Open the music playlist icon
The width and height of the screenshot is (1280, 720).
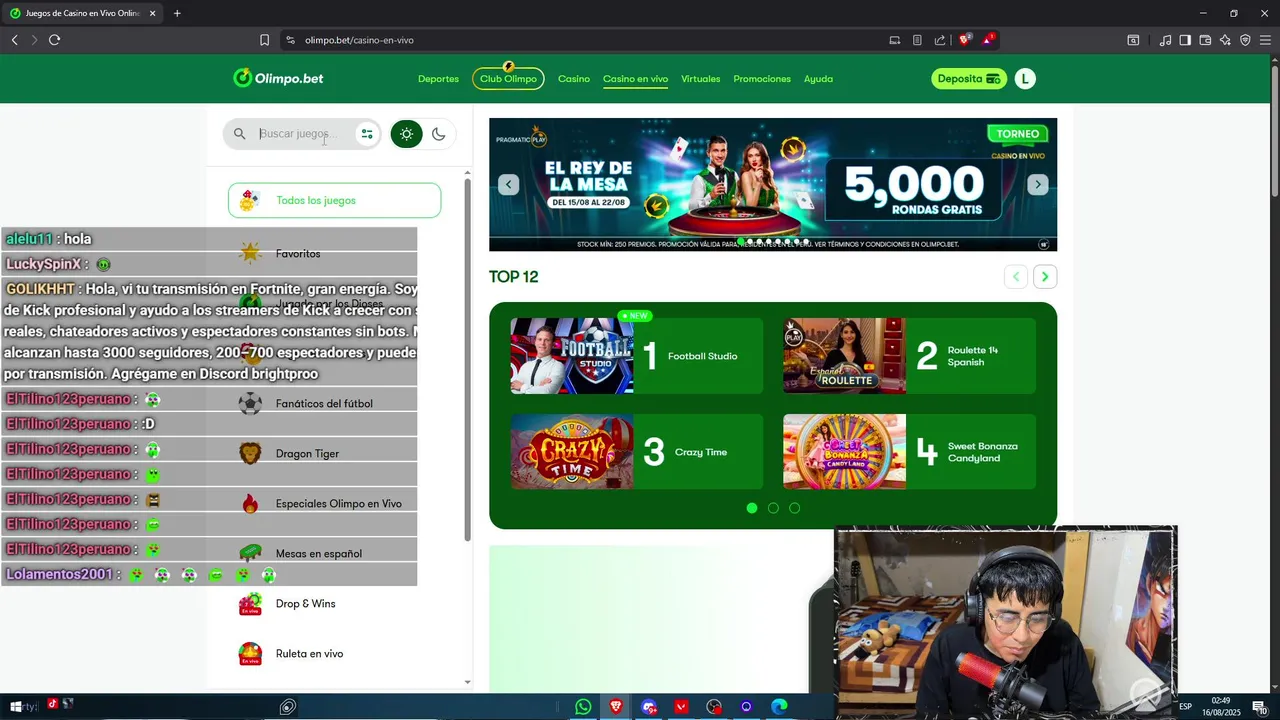point(1165,40)
